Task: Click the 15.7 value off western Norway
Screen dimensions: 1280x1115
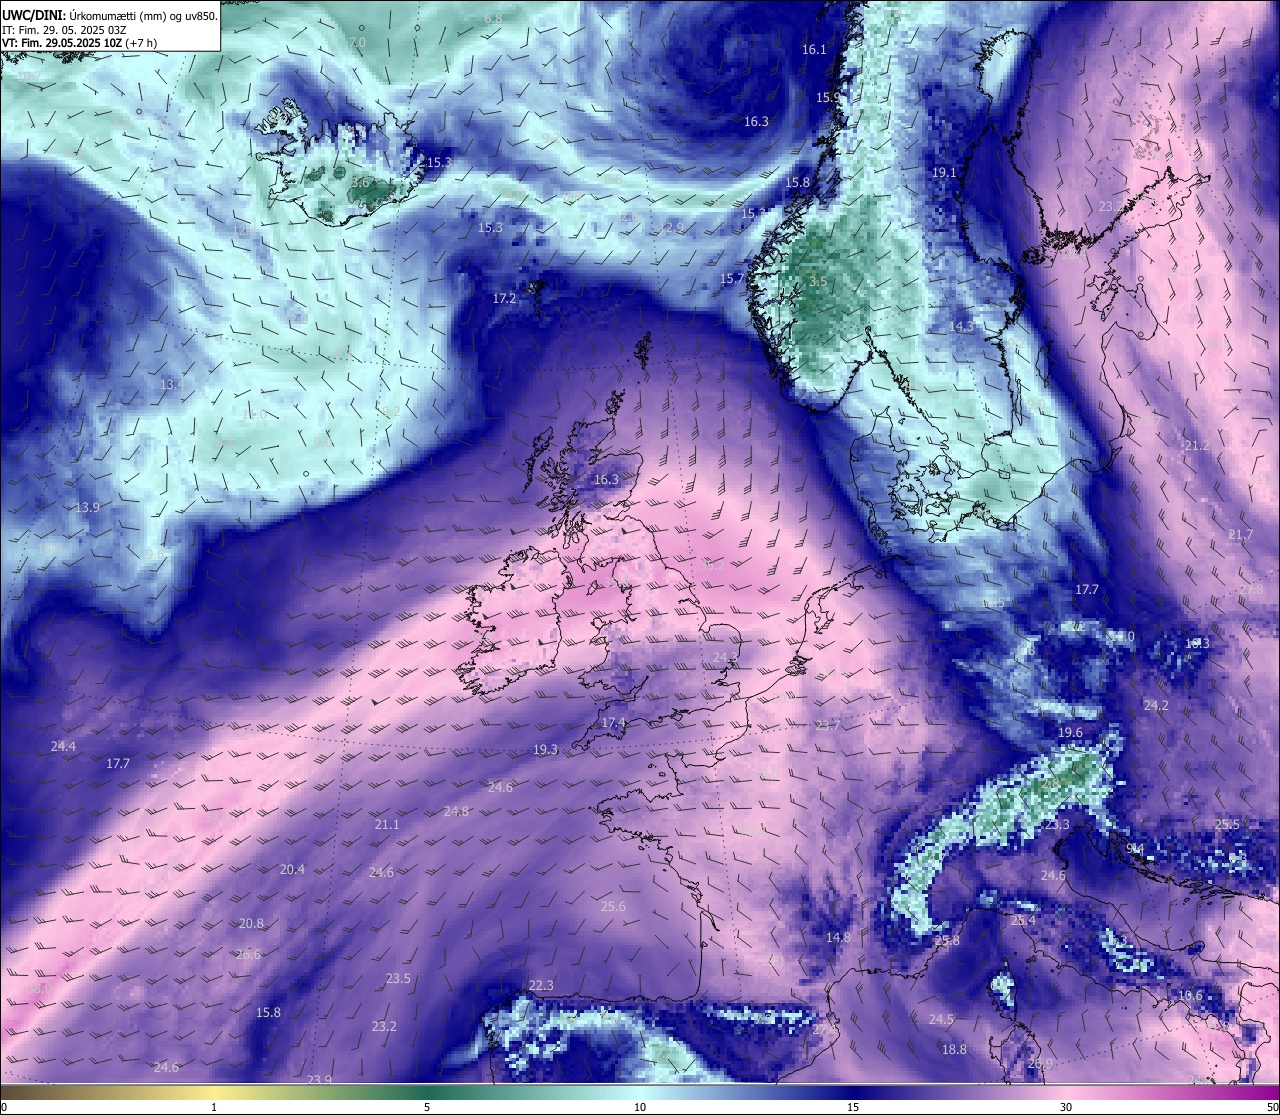Action: click(x=732, y=280)
